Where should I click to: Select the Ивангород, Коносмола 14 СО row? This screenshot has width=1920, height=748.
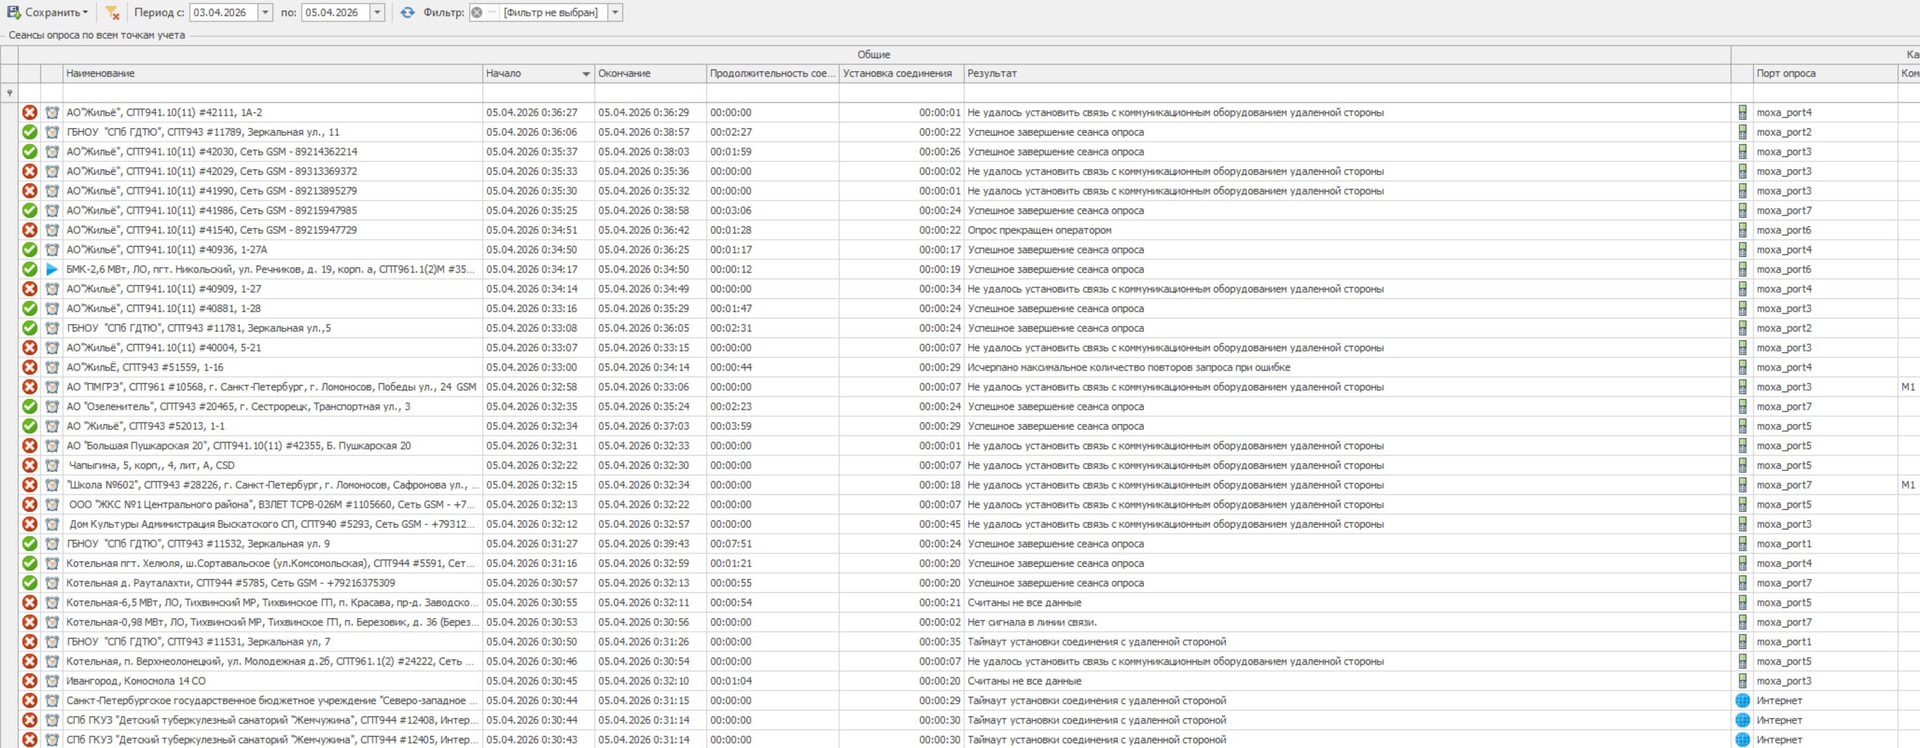click(272, 681)
